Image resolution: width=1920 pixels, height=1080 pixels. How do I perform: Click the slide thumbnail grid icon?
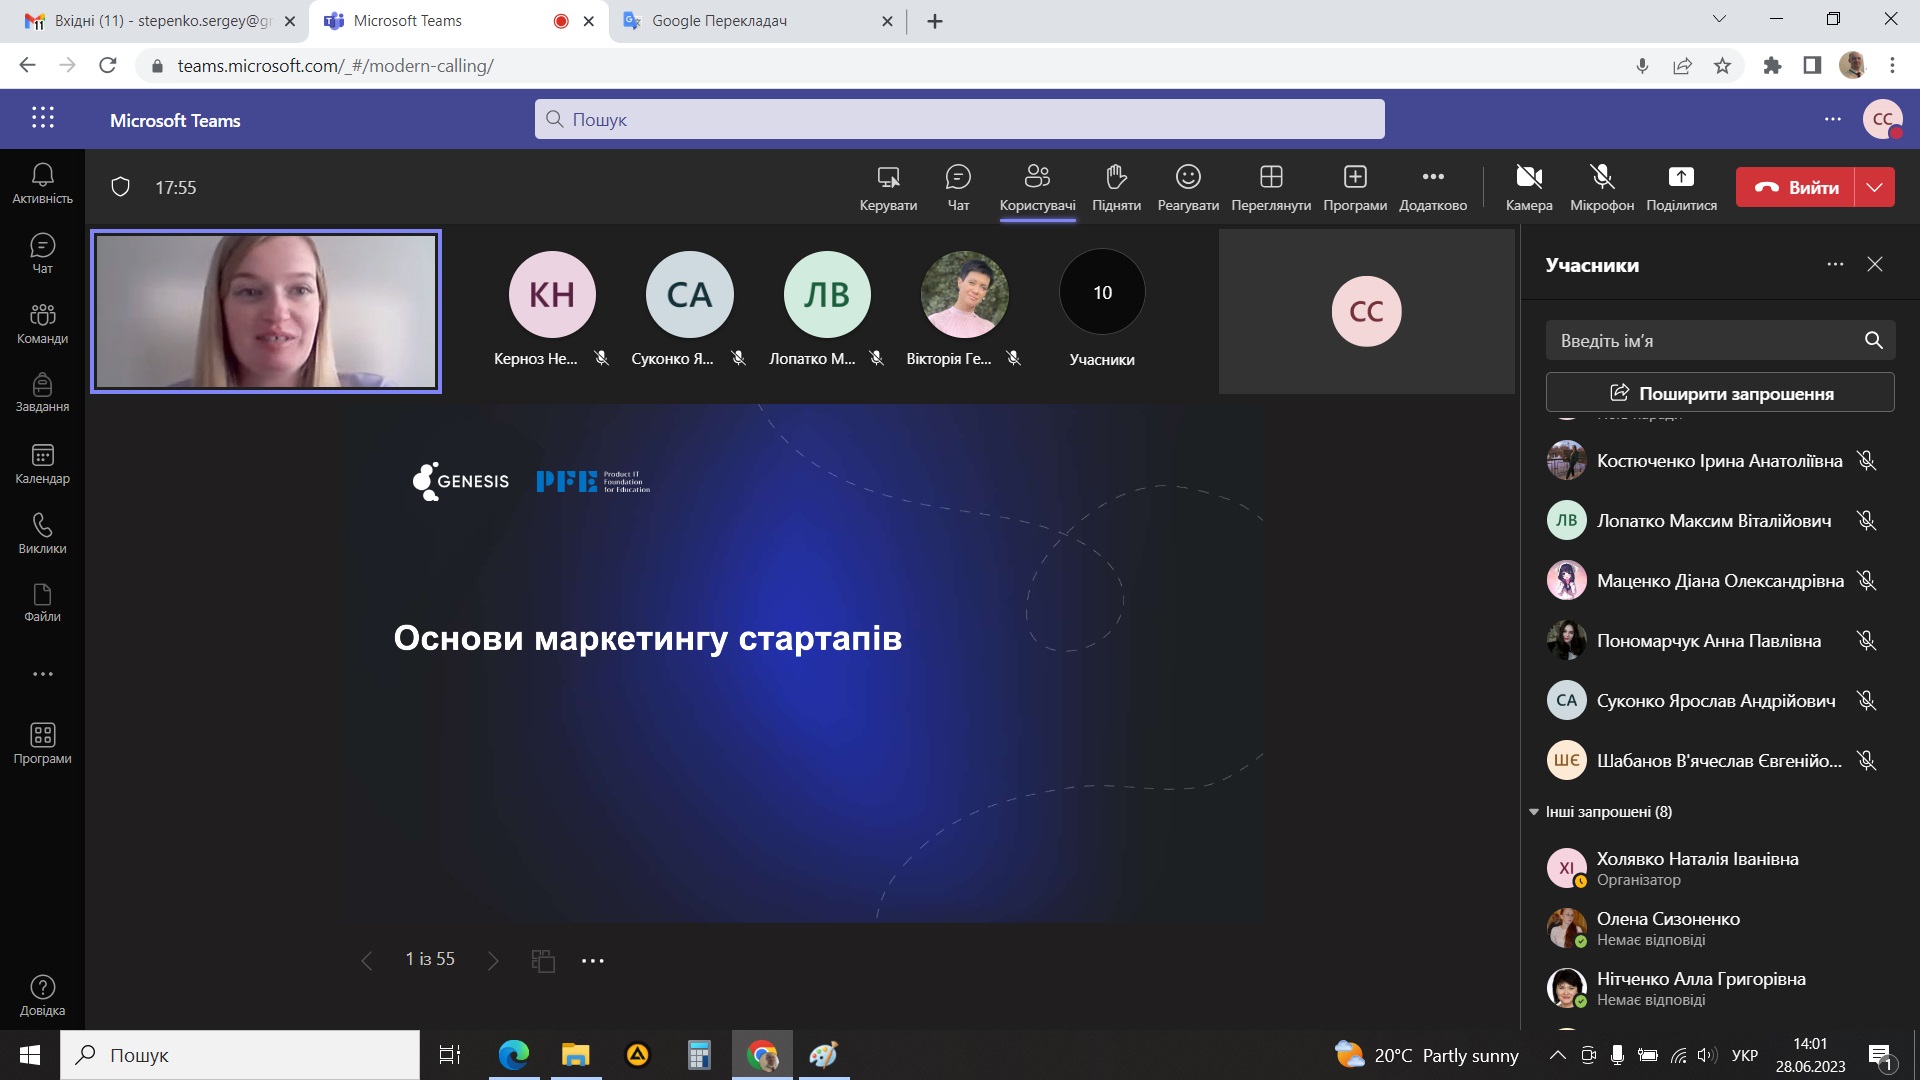click(x=543, y=961)
